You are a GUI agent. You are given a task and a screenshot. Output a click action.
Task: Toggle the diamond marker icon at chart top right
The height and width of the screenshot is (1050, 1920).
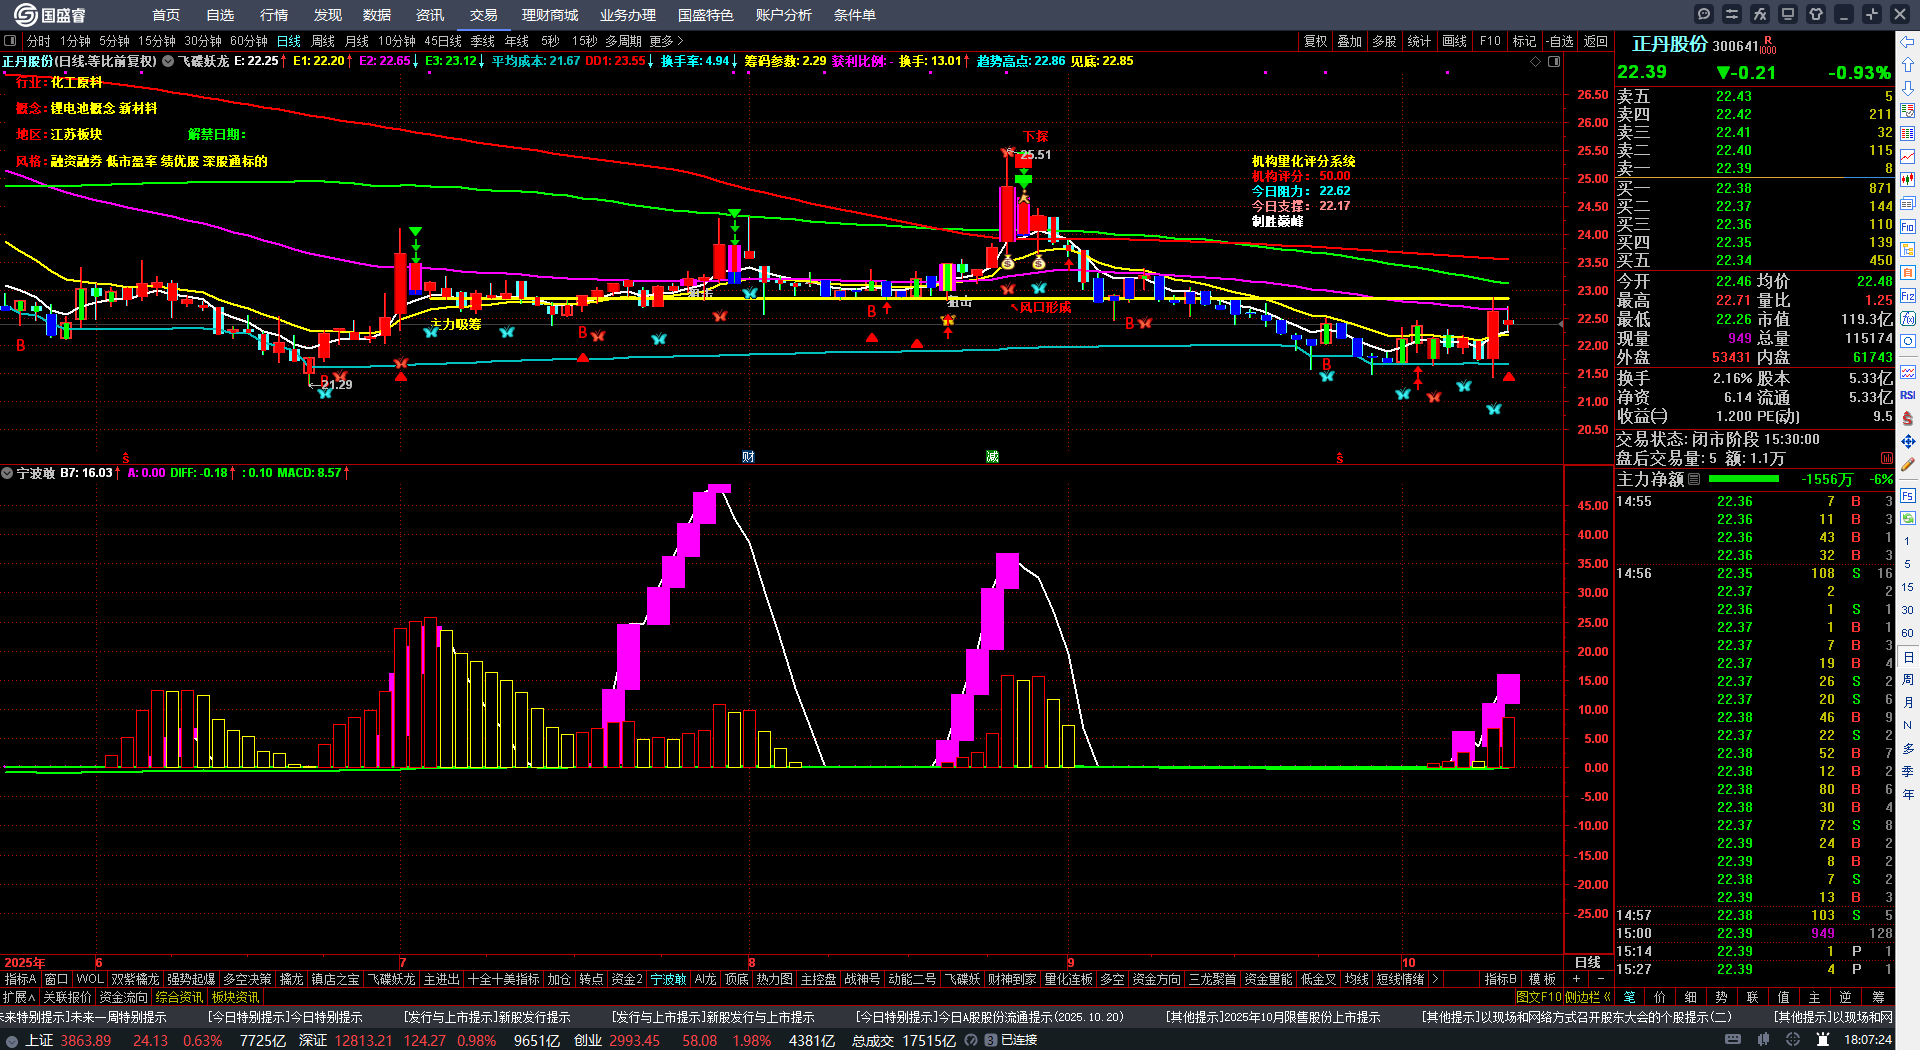[1536, 61]
